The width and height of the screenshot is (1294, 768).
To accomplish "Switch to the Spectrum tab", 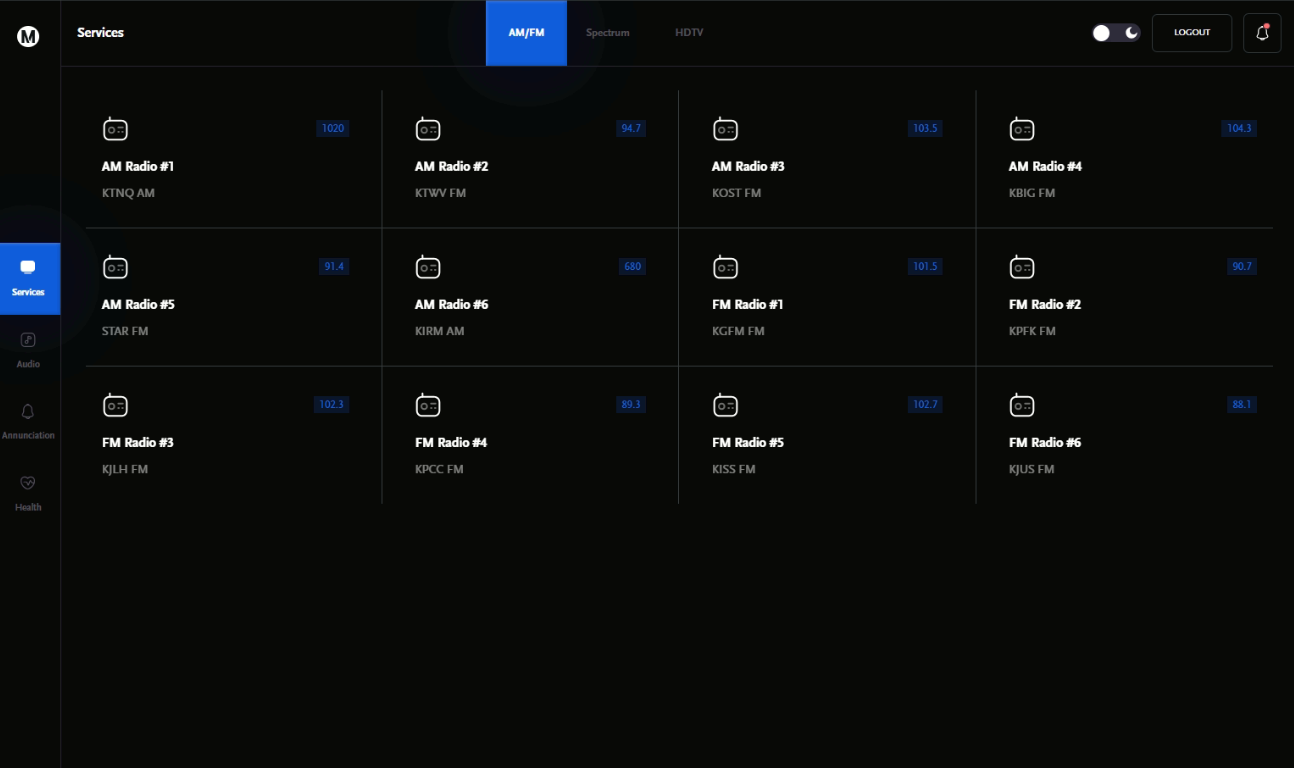I will 608,33.
